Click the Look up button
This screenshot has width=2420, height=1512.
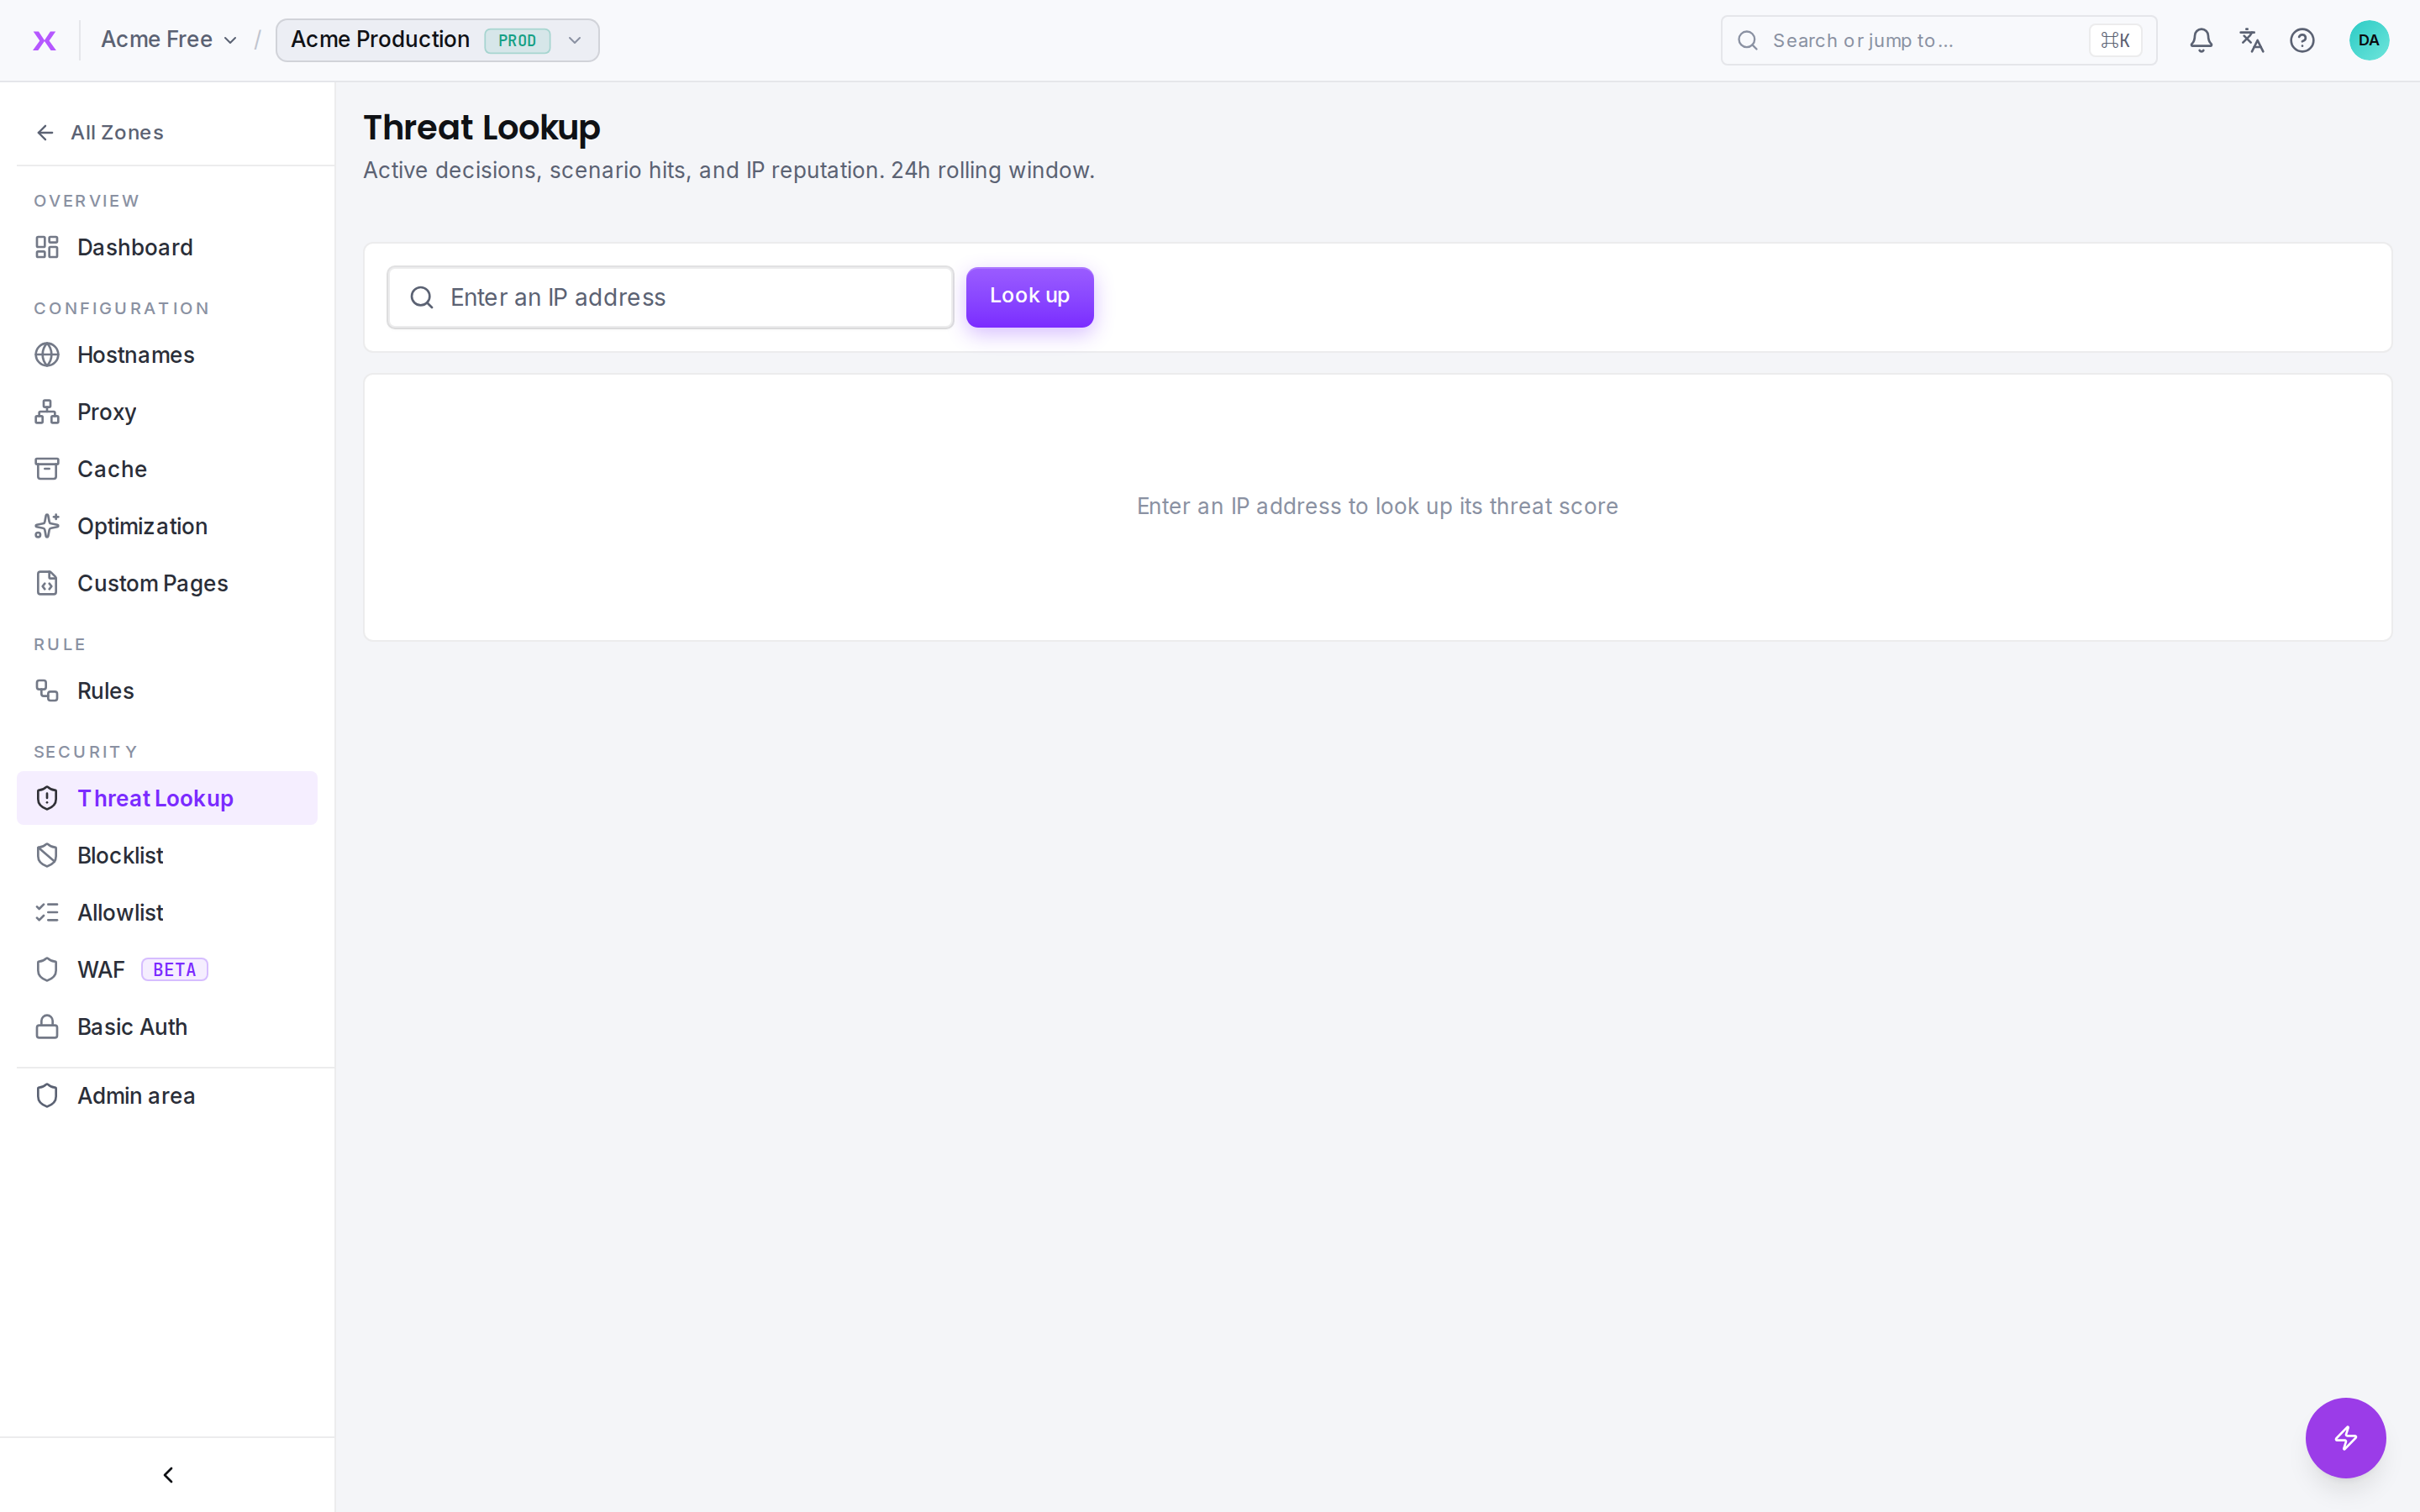click(1029, 297)
